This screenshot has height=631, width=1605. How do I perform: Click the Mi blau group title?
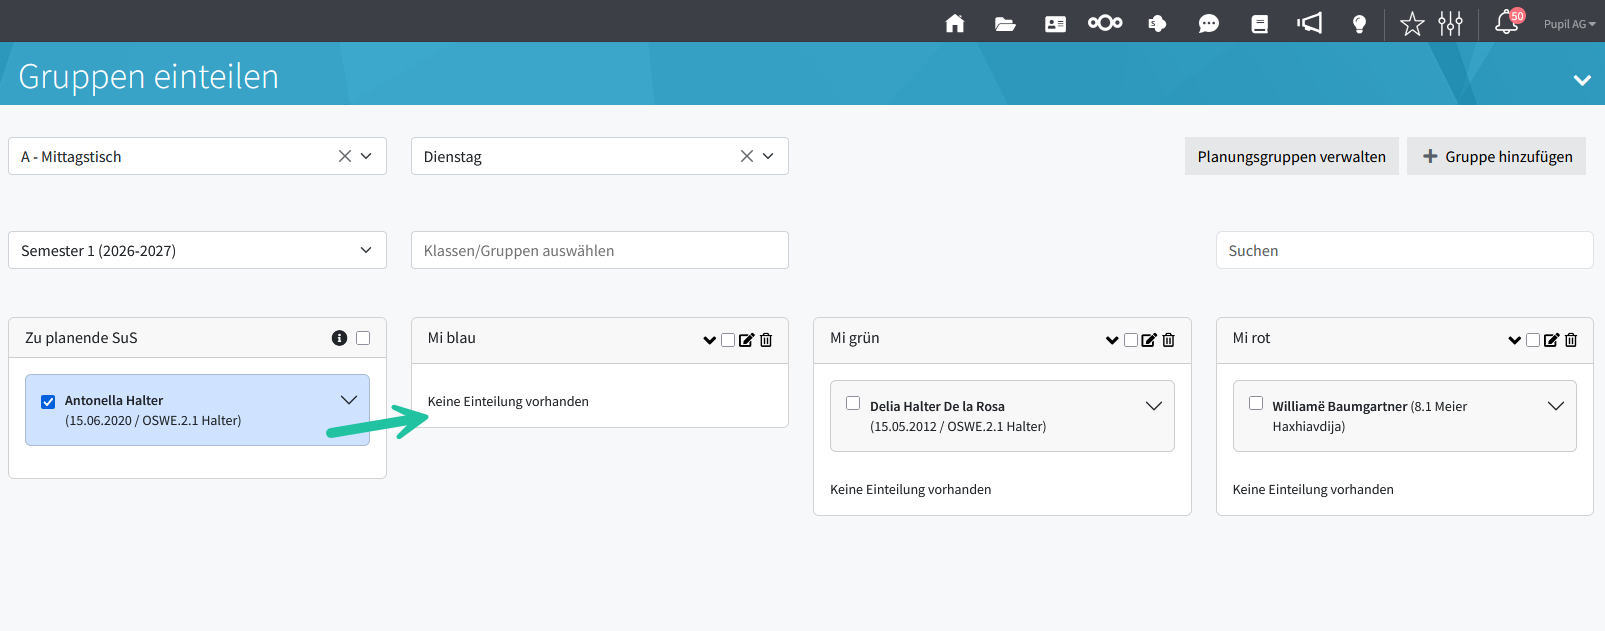tap(452, 338)
